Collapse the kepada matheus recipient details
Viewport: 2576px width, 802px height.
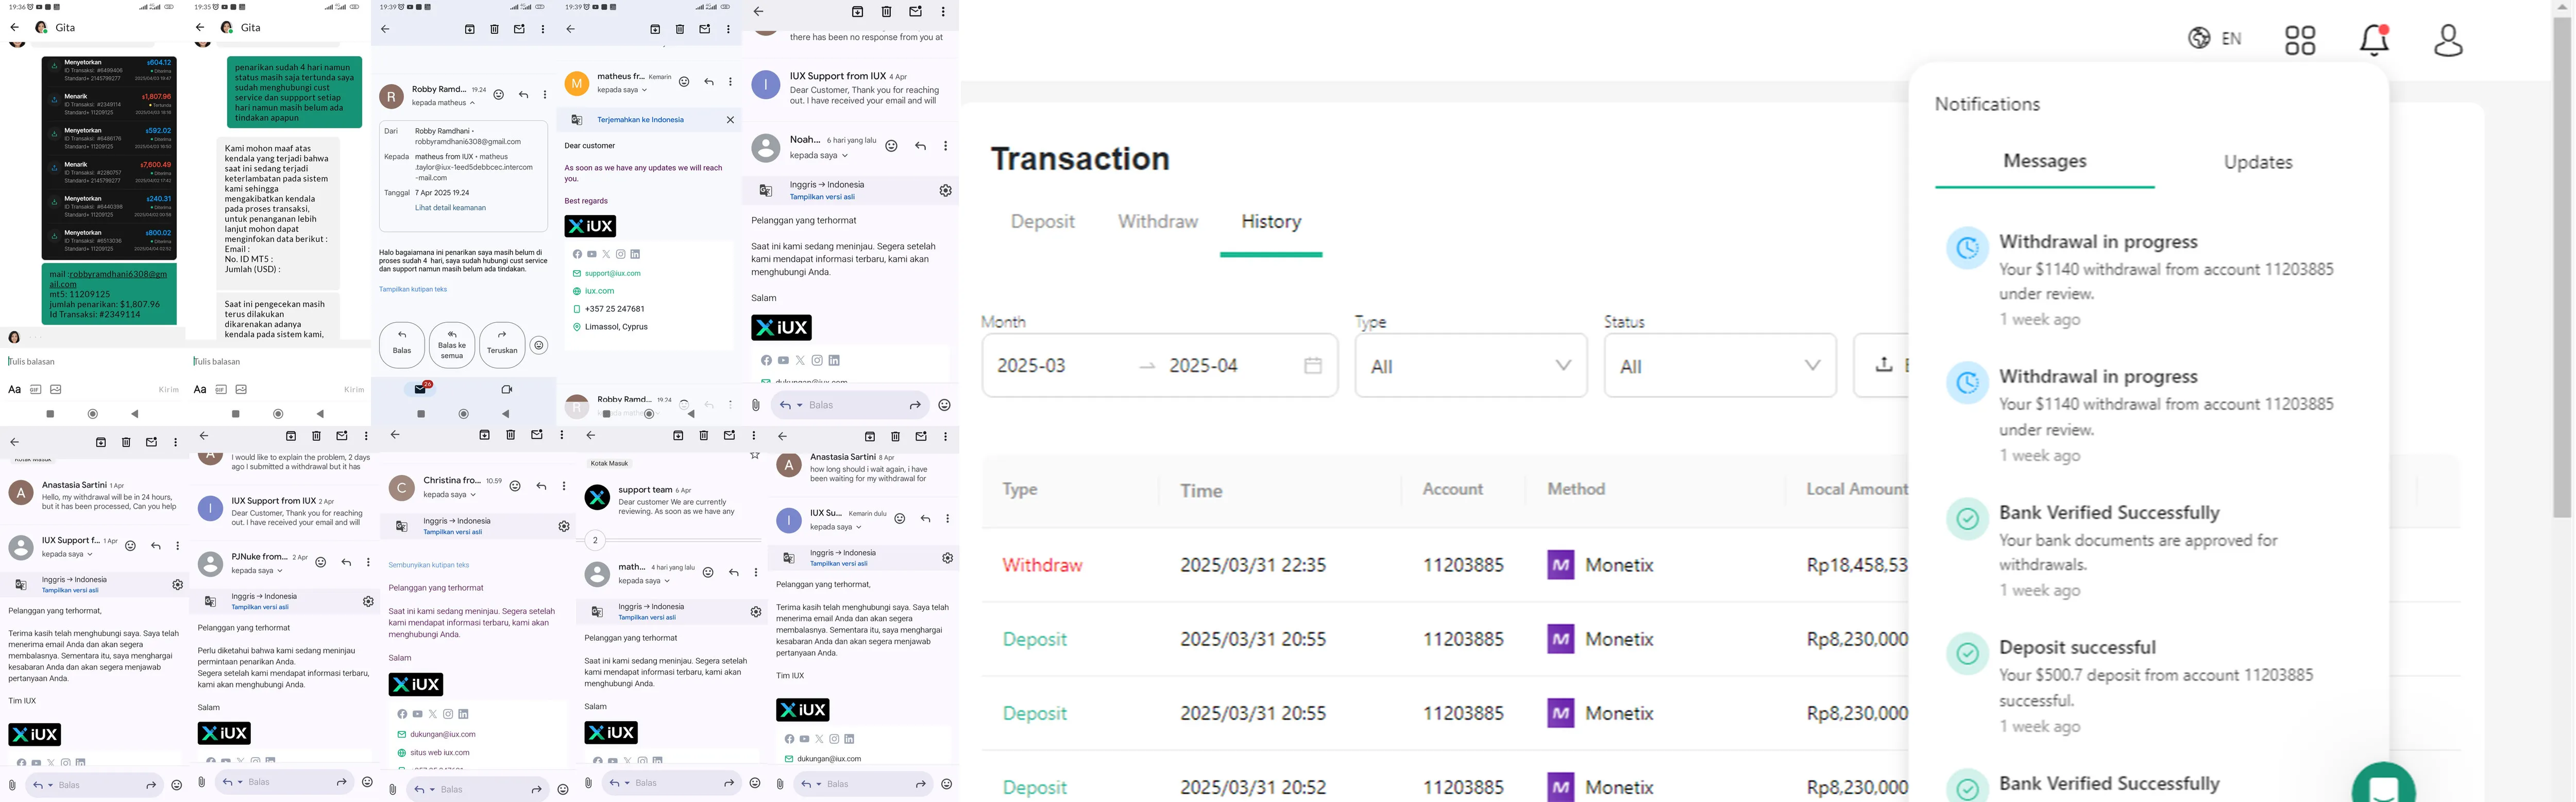click(x=443, y=102)
